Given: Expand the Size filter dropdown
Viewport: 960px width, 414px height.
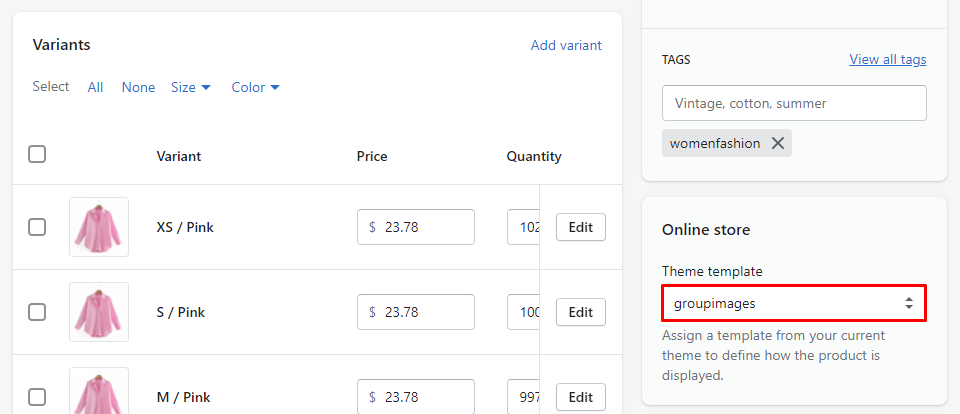Looking at the screenshot, I should point(190,87).
